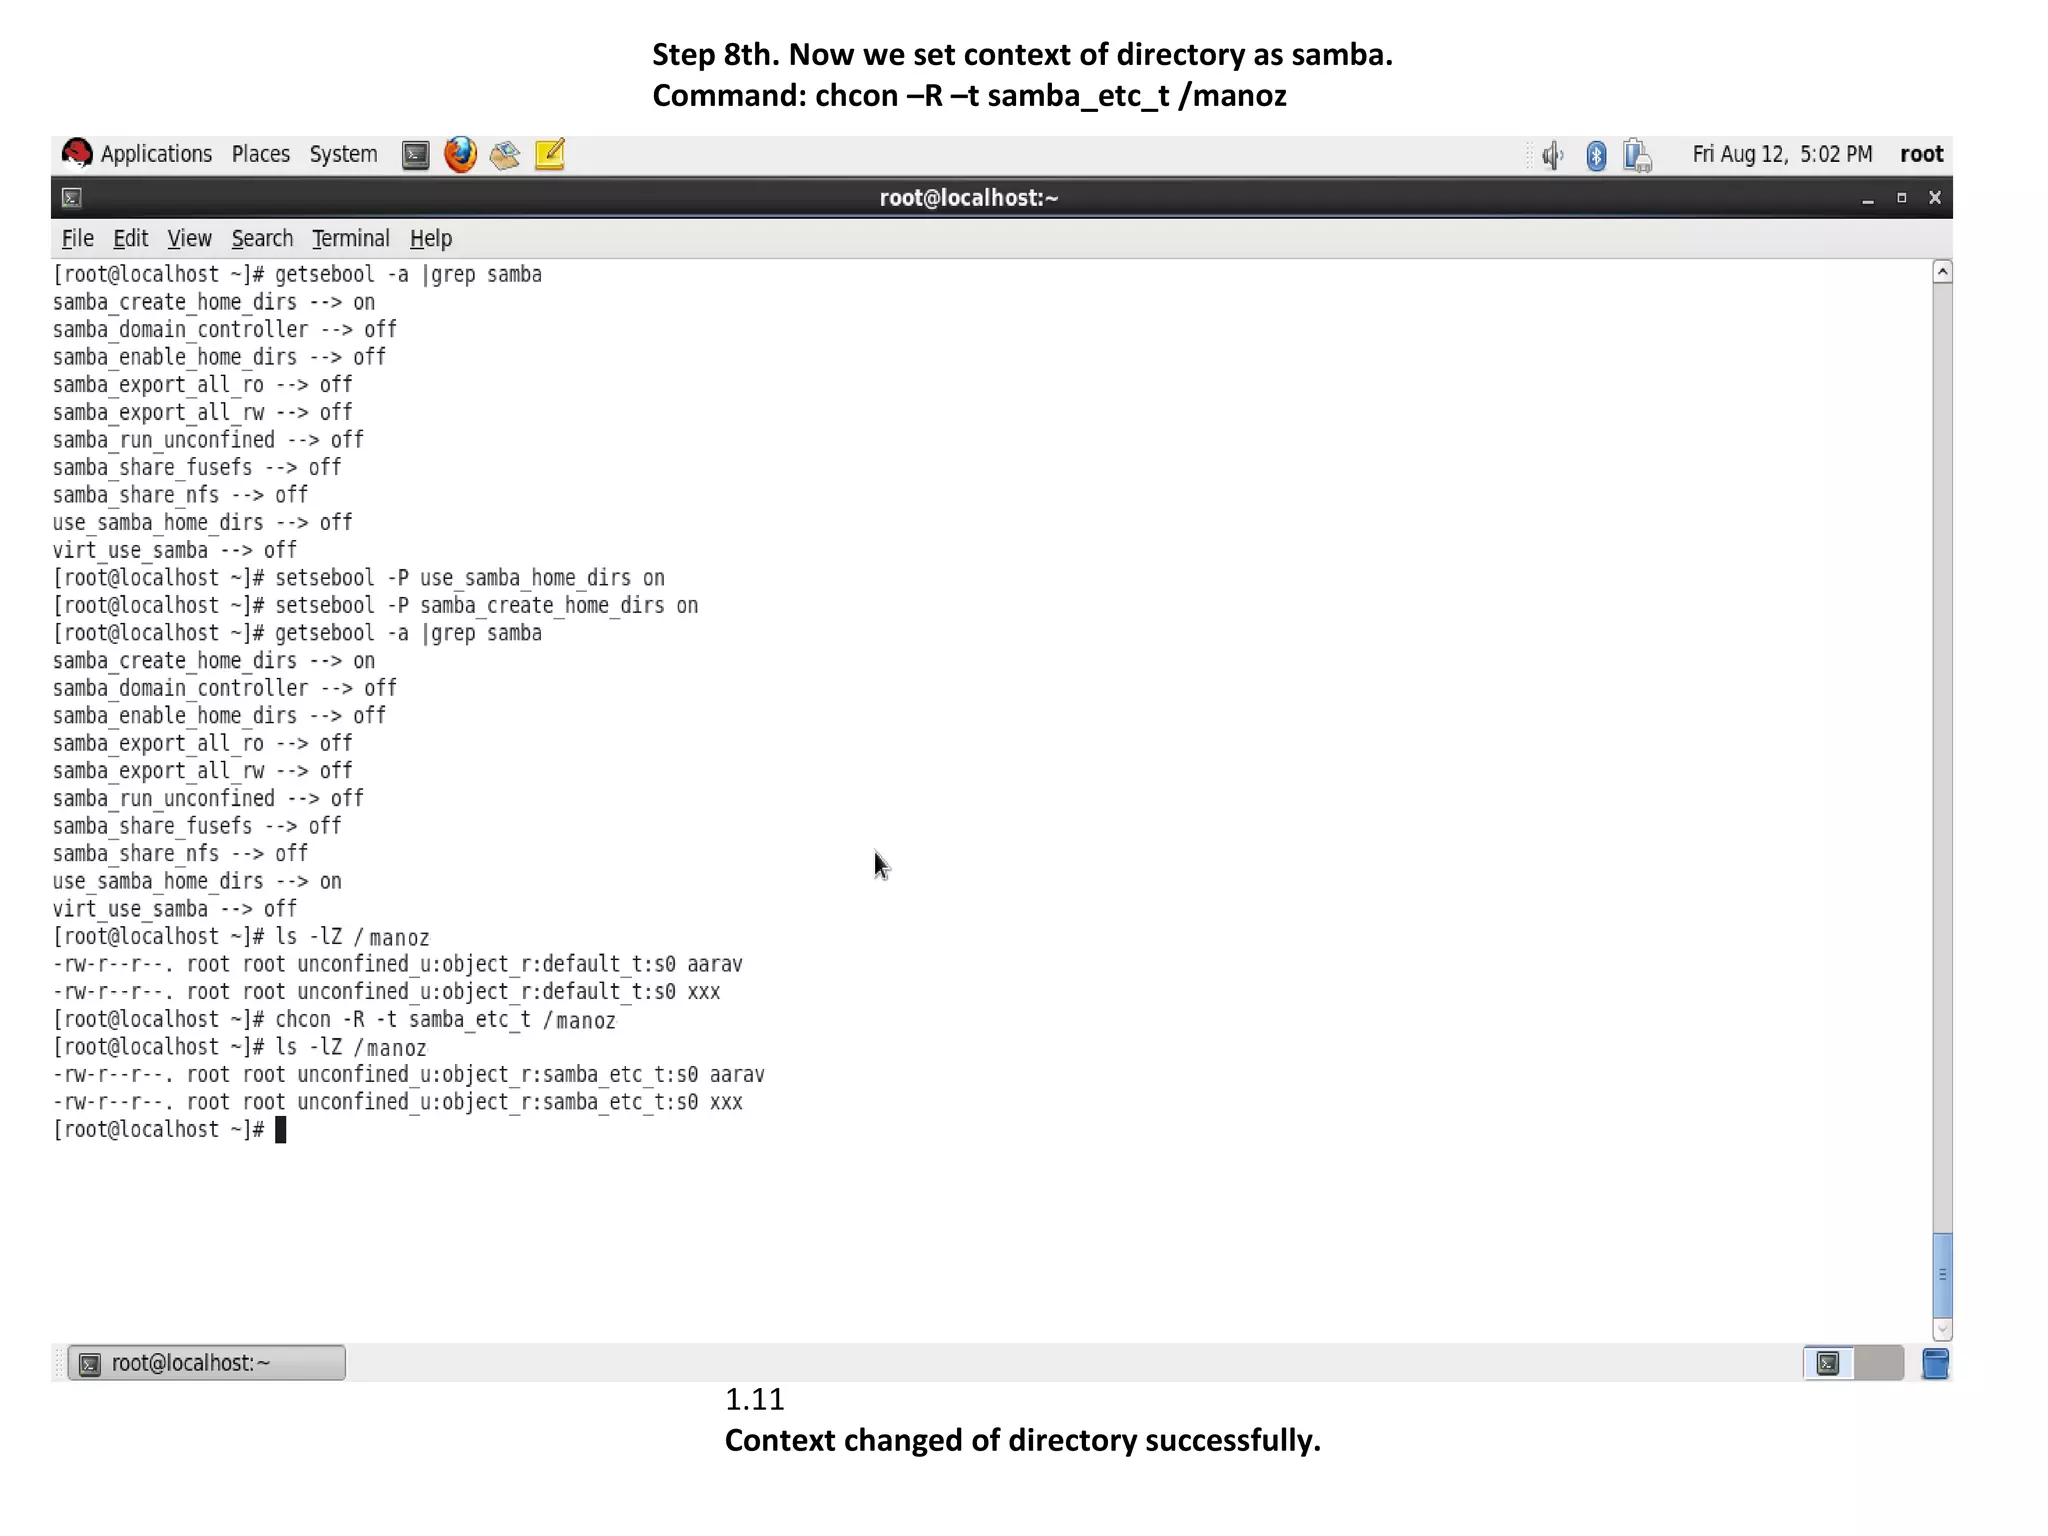Open the Edit menu in terminal
This screenshot has height=1536, width=2048.
click(x=130, y=238)
